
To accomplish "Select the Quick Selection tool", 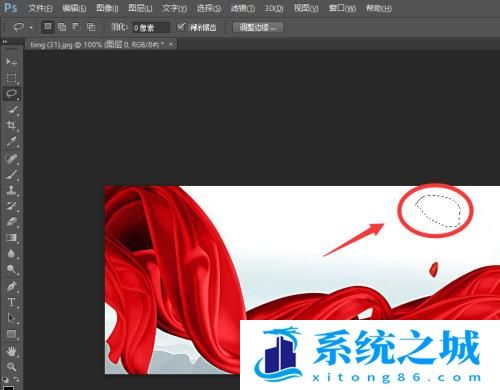I will click(x=11, y=110).
